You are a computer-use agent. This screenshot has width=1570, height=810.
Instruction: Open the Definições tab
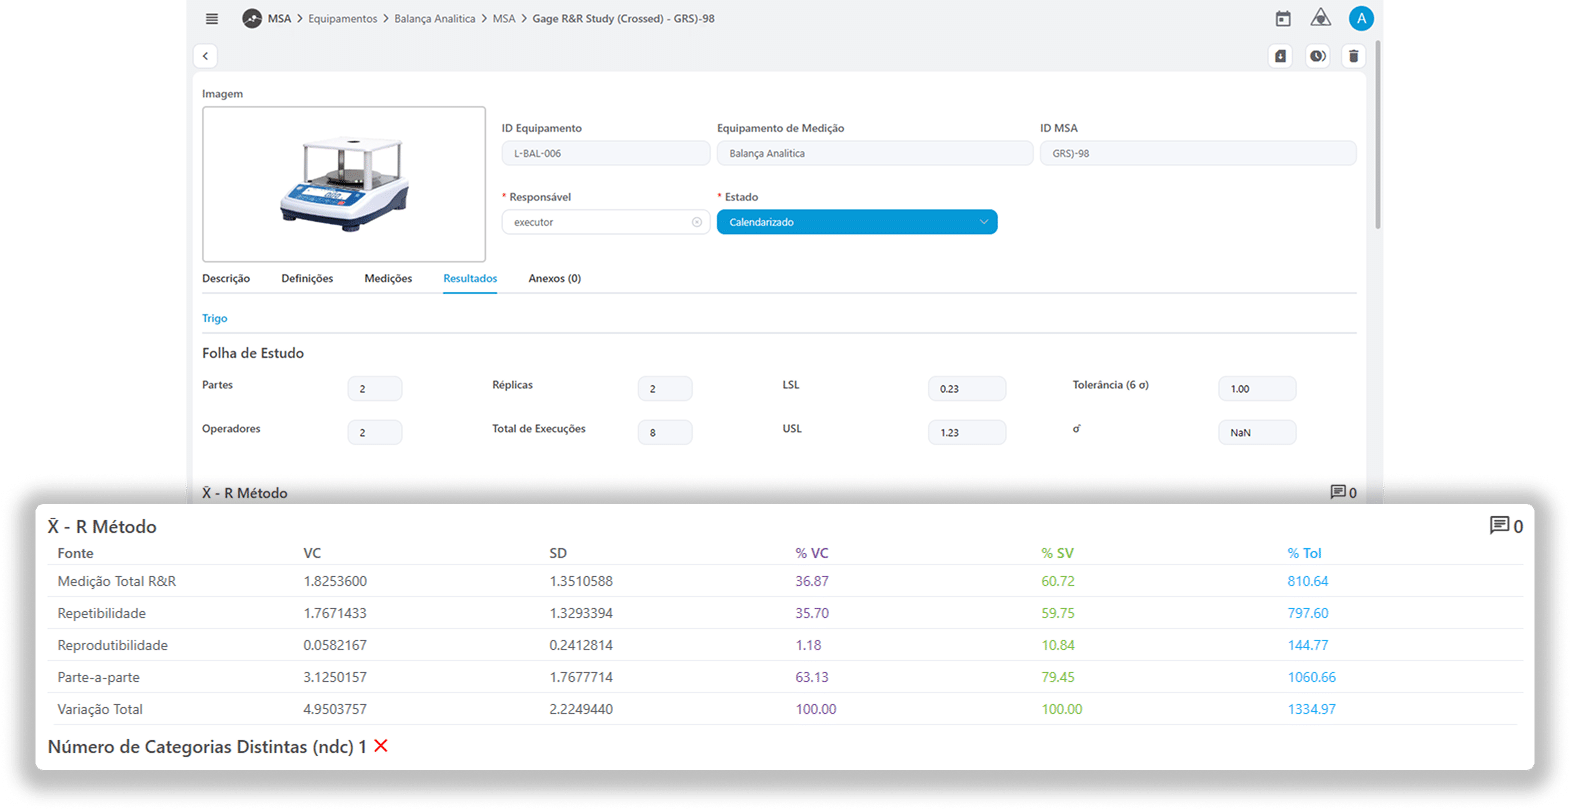point(307,278)
